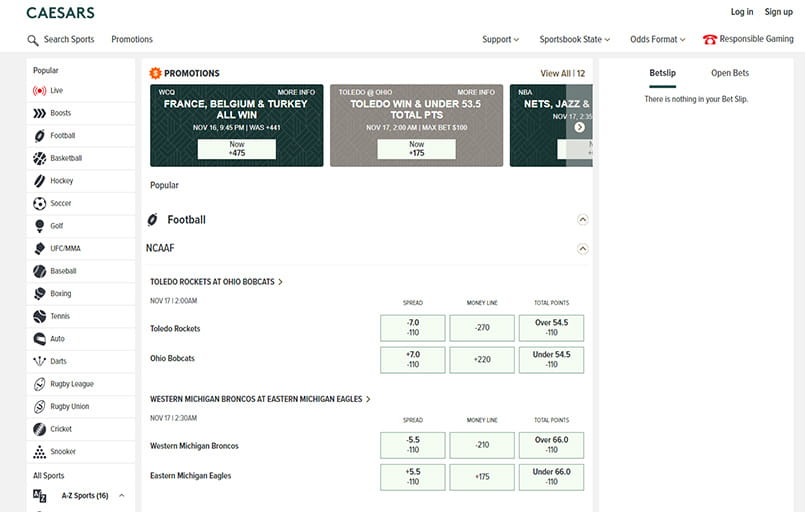The image size is (805, 512).
Task: Click the search magnifier icon
Action: coord(33,40)
